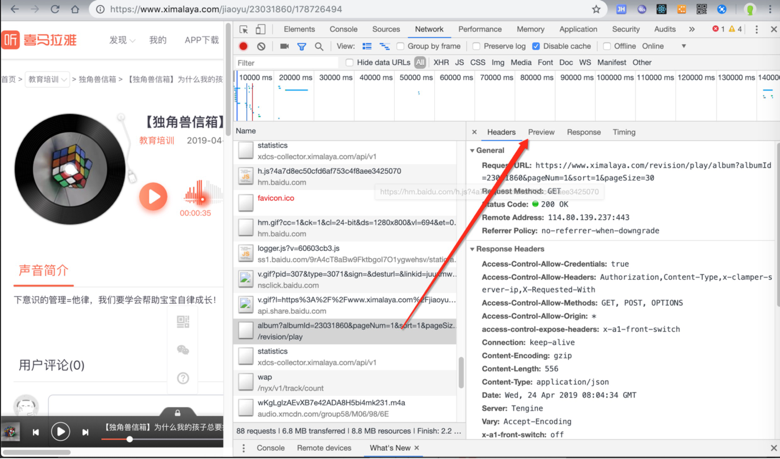
Task: Click the QR code share icon on page
Action: pos(183,322)
